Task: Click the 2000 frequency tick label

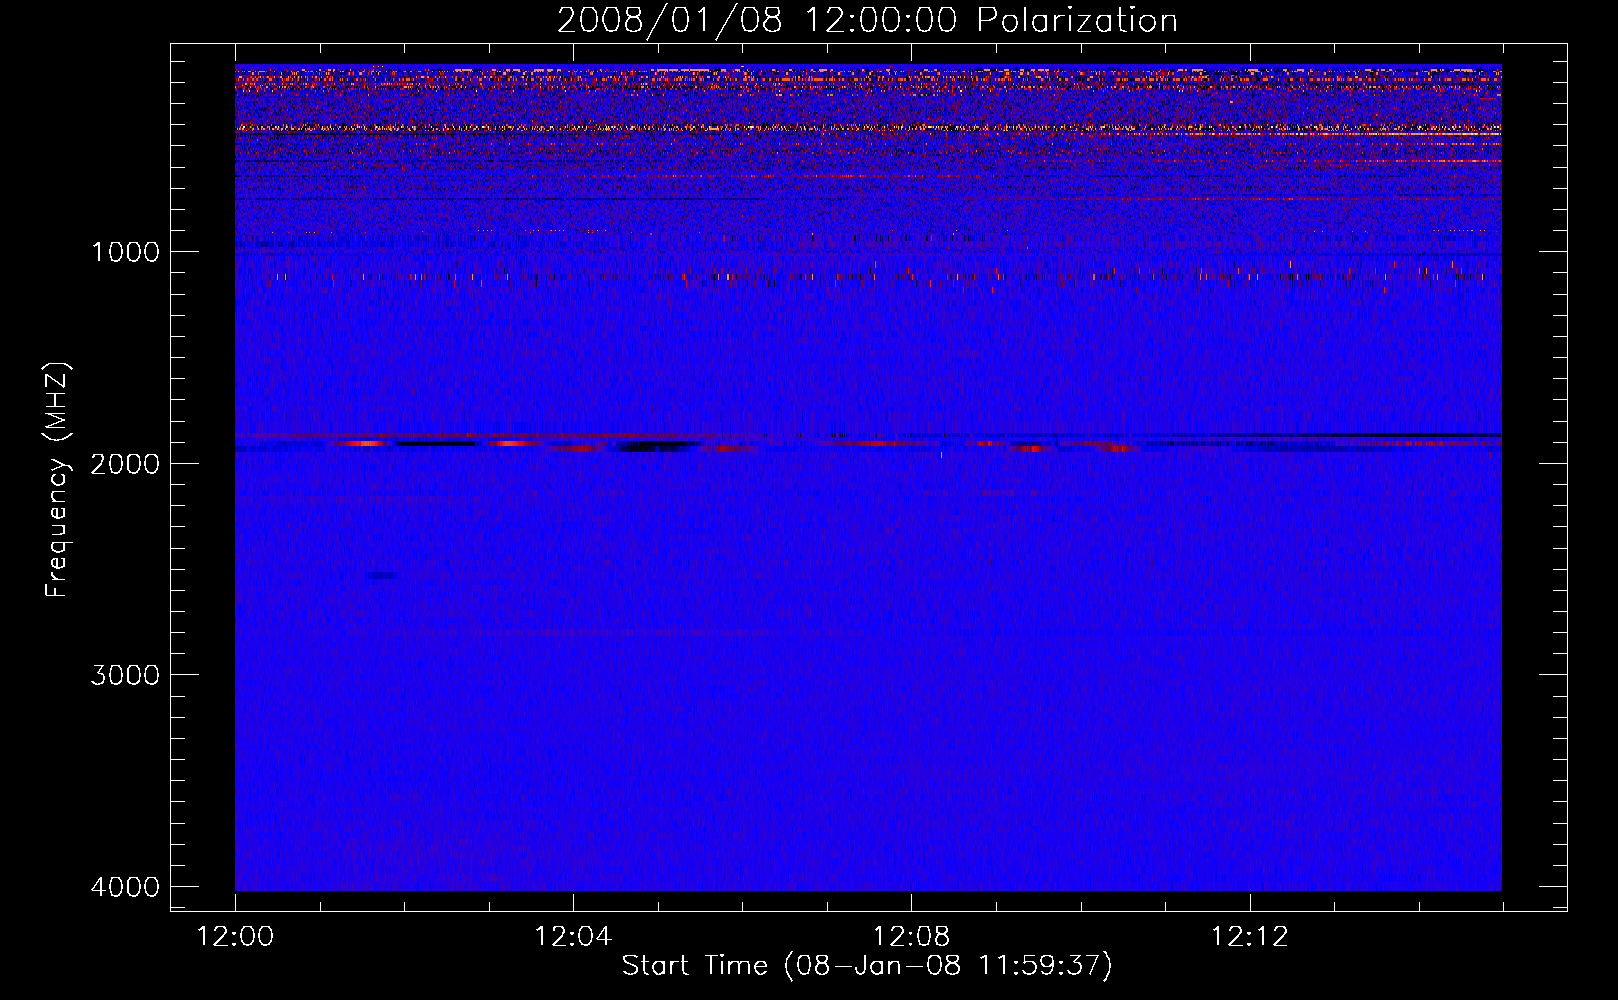Action: (126, 464)
